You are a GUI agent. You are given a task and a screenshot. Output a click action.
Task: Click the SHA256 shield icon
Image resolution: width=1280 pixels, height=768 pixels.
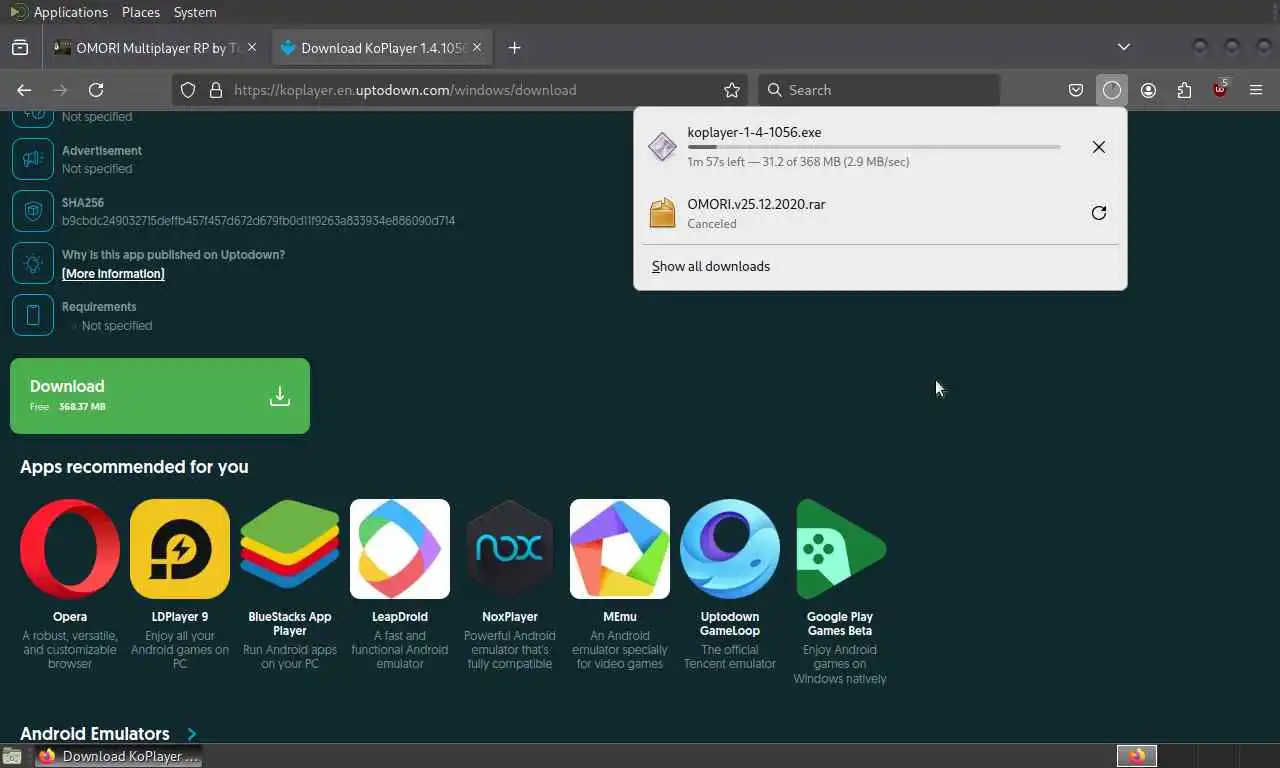[33, 211]
